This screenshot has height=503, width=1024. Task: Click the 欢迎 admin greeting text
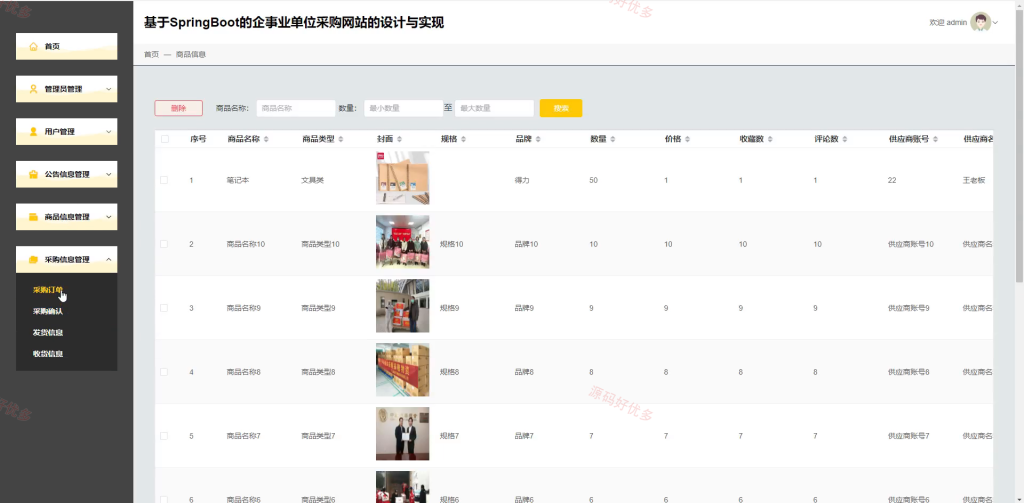pos(948,23)
